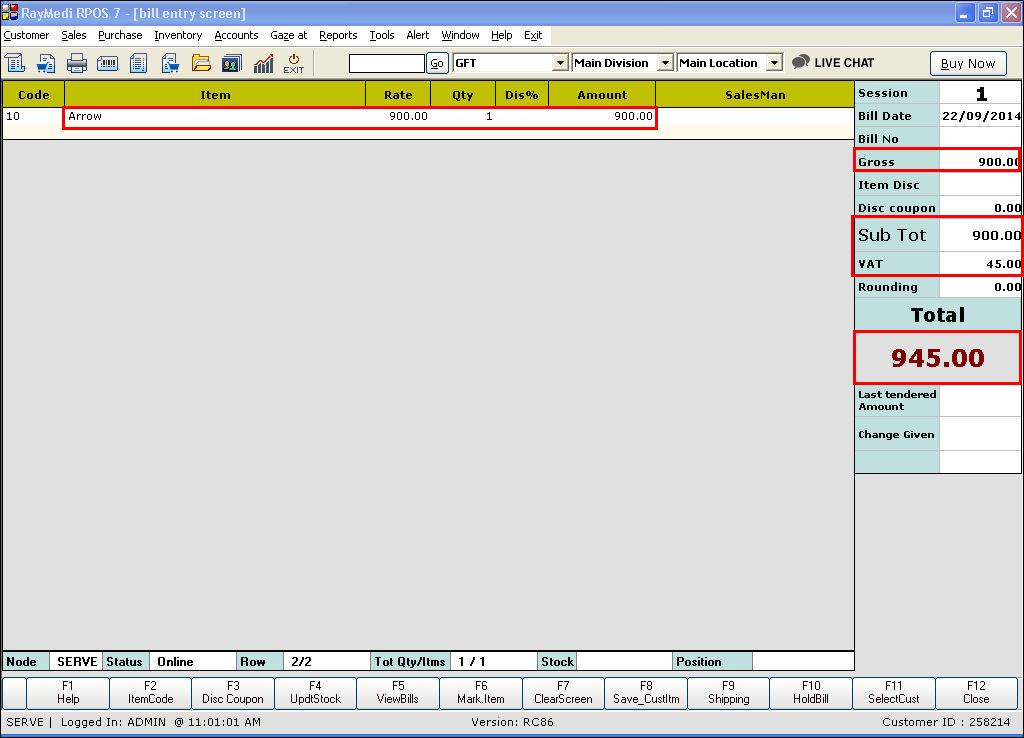1024x738 pixels.
Task: Click the search input field beside Go
Action: click(x=387, y=63)
